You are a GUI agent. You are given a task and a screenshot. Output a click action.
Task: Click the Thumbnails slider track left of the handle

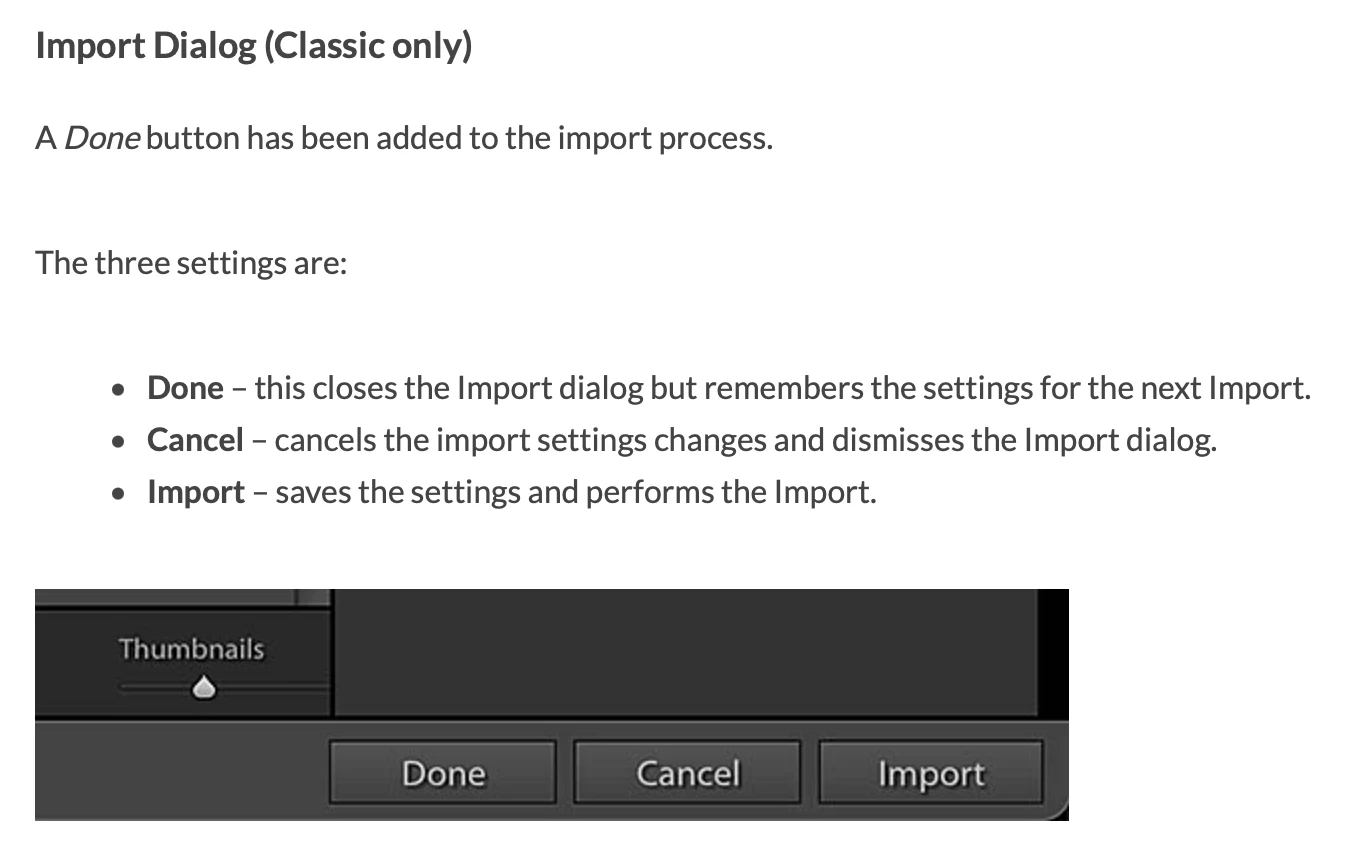click(x=156, y=687)
